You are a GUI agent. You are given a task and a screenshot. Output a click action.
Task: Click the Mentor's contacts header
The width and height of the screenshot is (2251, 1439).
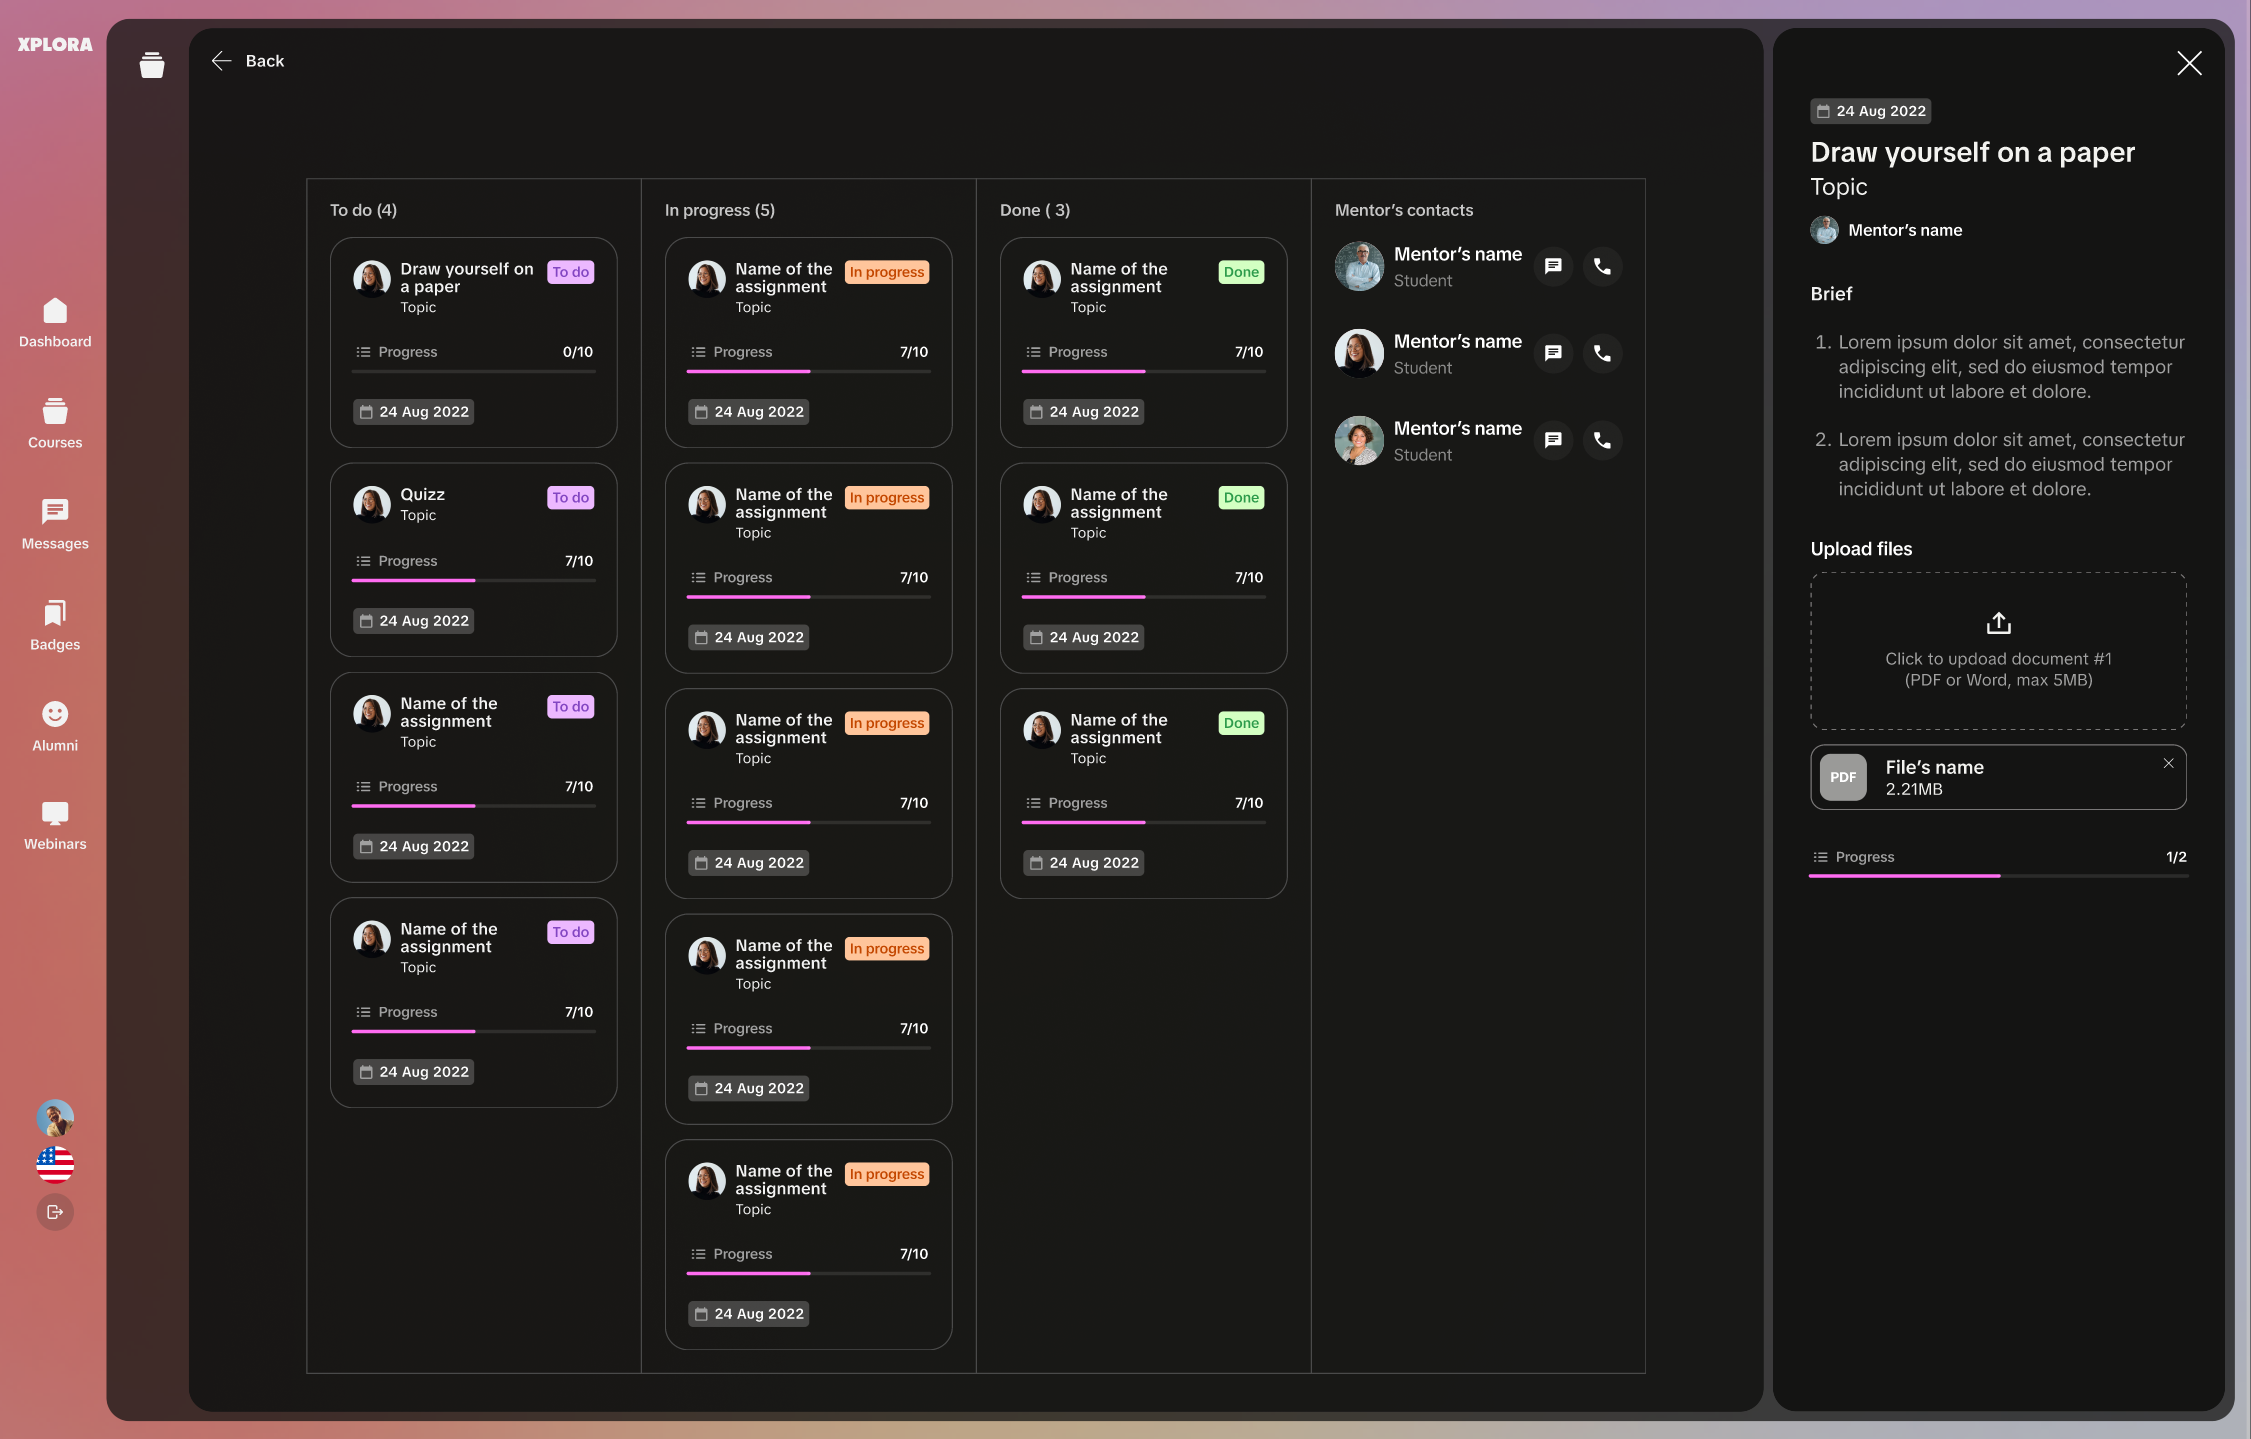[x=1404, y=210]
